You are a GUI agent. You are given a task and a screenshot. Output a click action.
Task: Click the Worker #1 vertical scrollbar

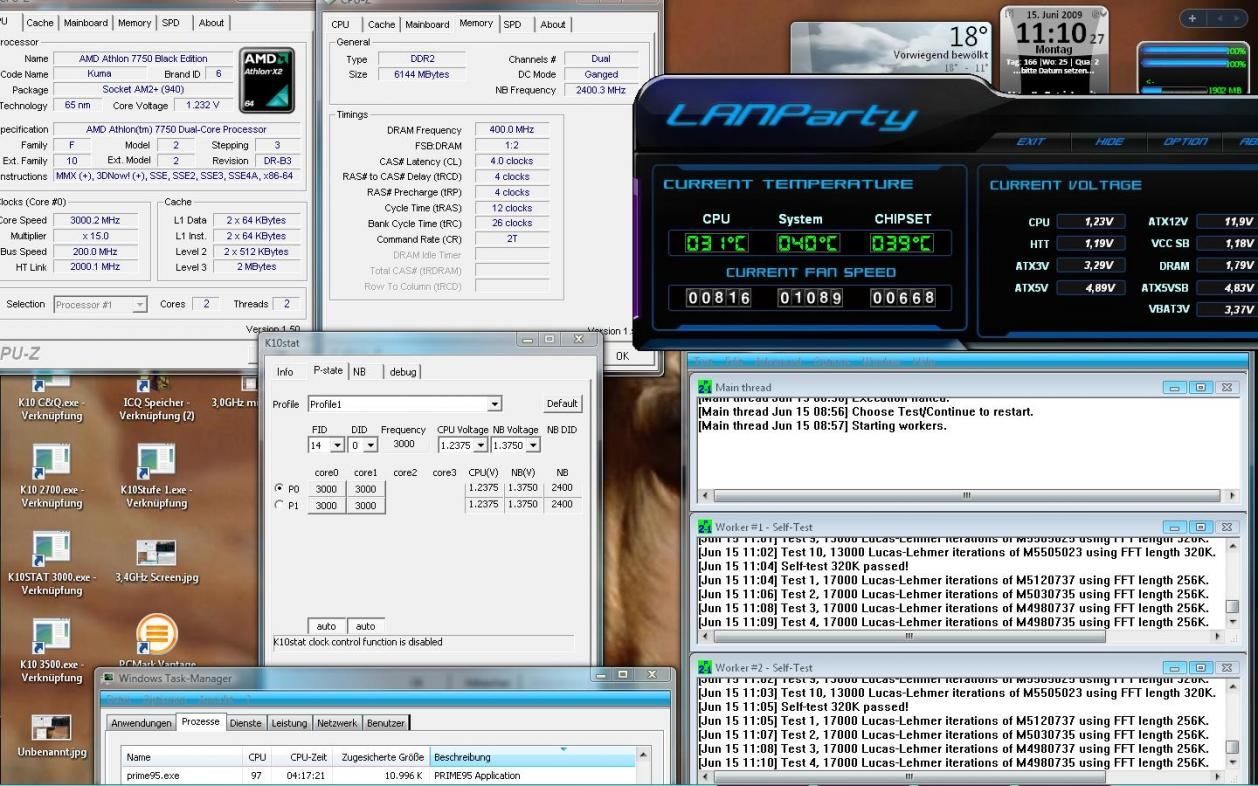click(1232, 583)
